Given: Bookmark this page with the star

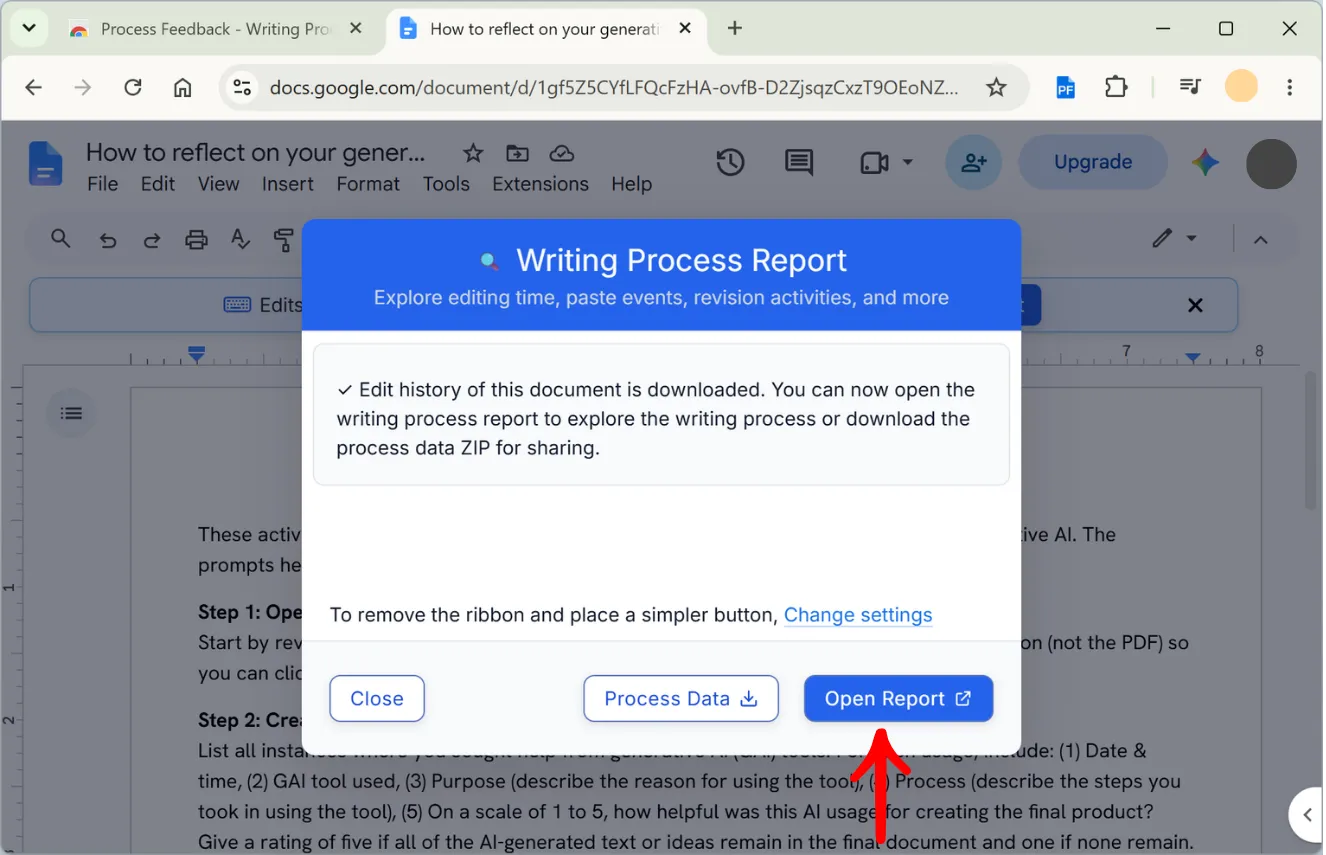Looking at the screenshot, I should pos(996,88).
